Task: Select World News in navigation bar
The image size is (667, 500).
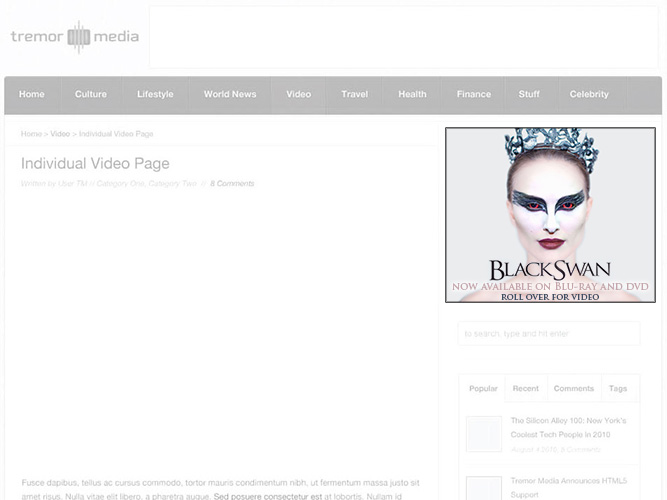Action: pyautogui.click(x=230, y=95)
